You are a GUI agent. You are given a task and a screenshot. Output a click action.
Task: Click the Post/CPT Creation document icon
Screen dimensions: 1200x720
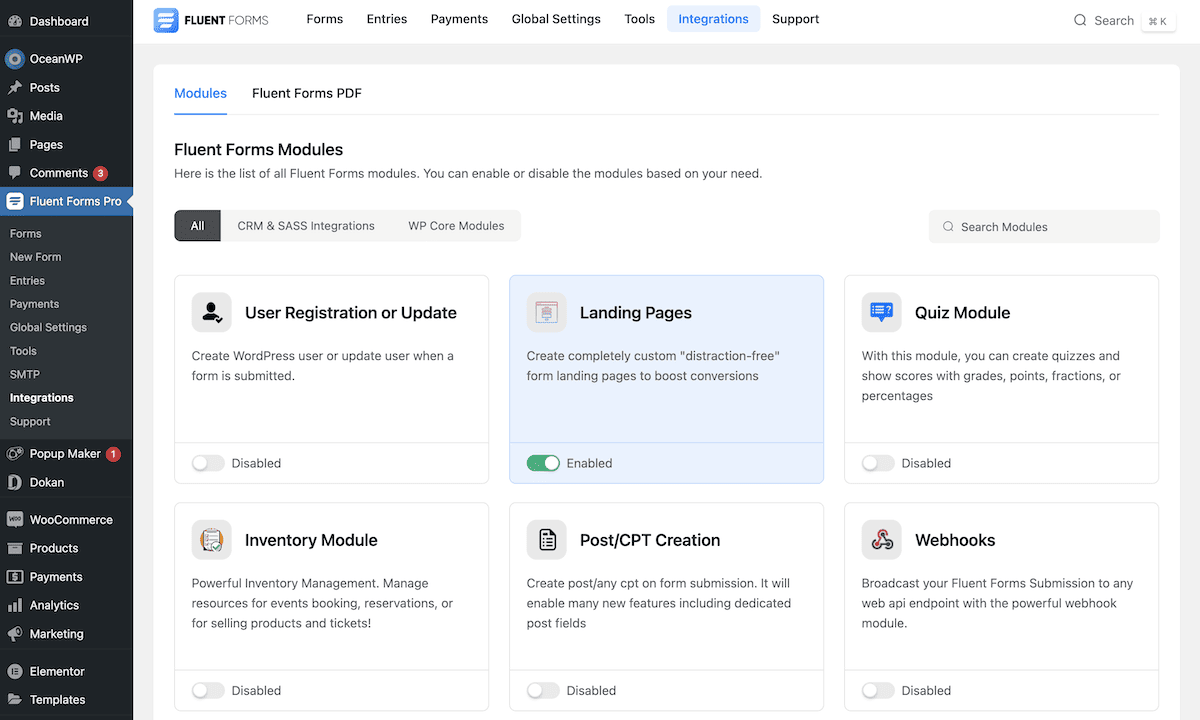click(547, 540)
